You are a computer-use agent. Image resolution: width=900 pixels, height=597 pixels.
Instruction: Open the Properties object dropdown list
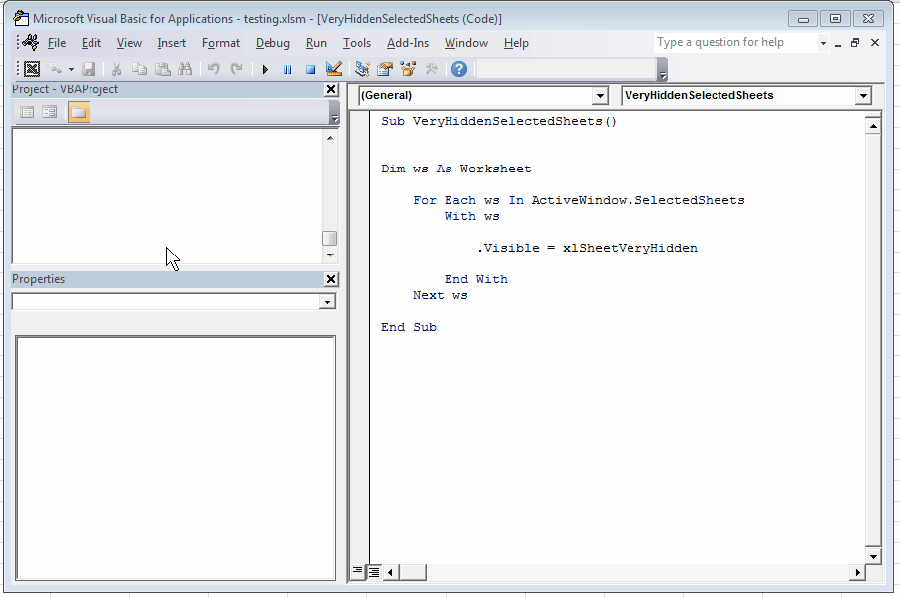(x=327, y=302)
